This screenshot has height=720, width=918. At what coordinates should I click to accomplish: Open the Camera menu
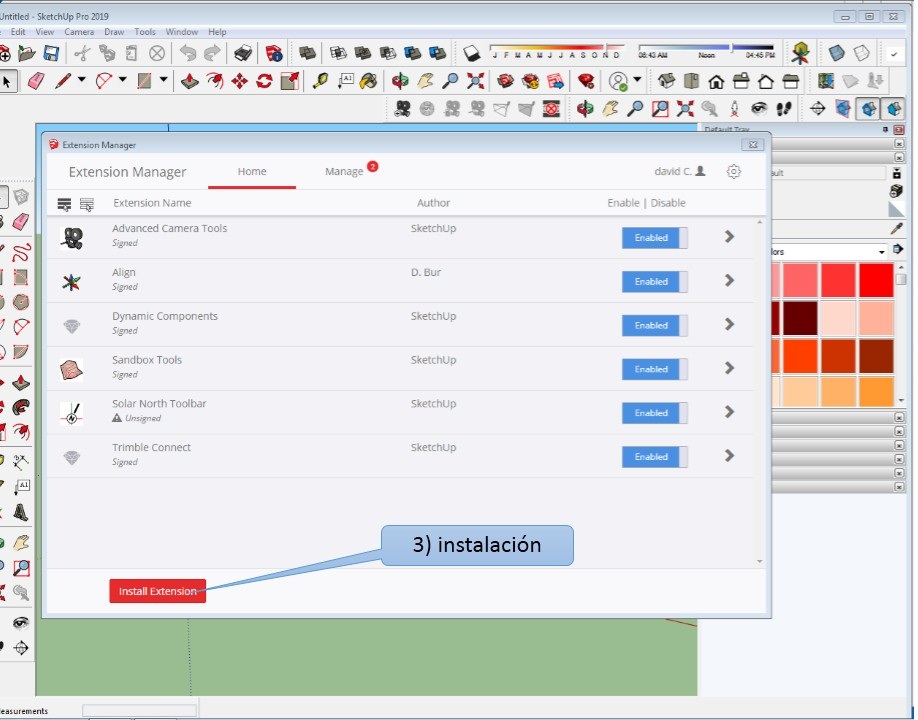[x=79, y=32]
